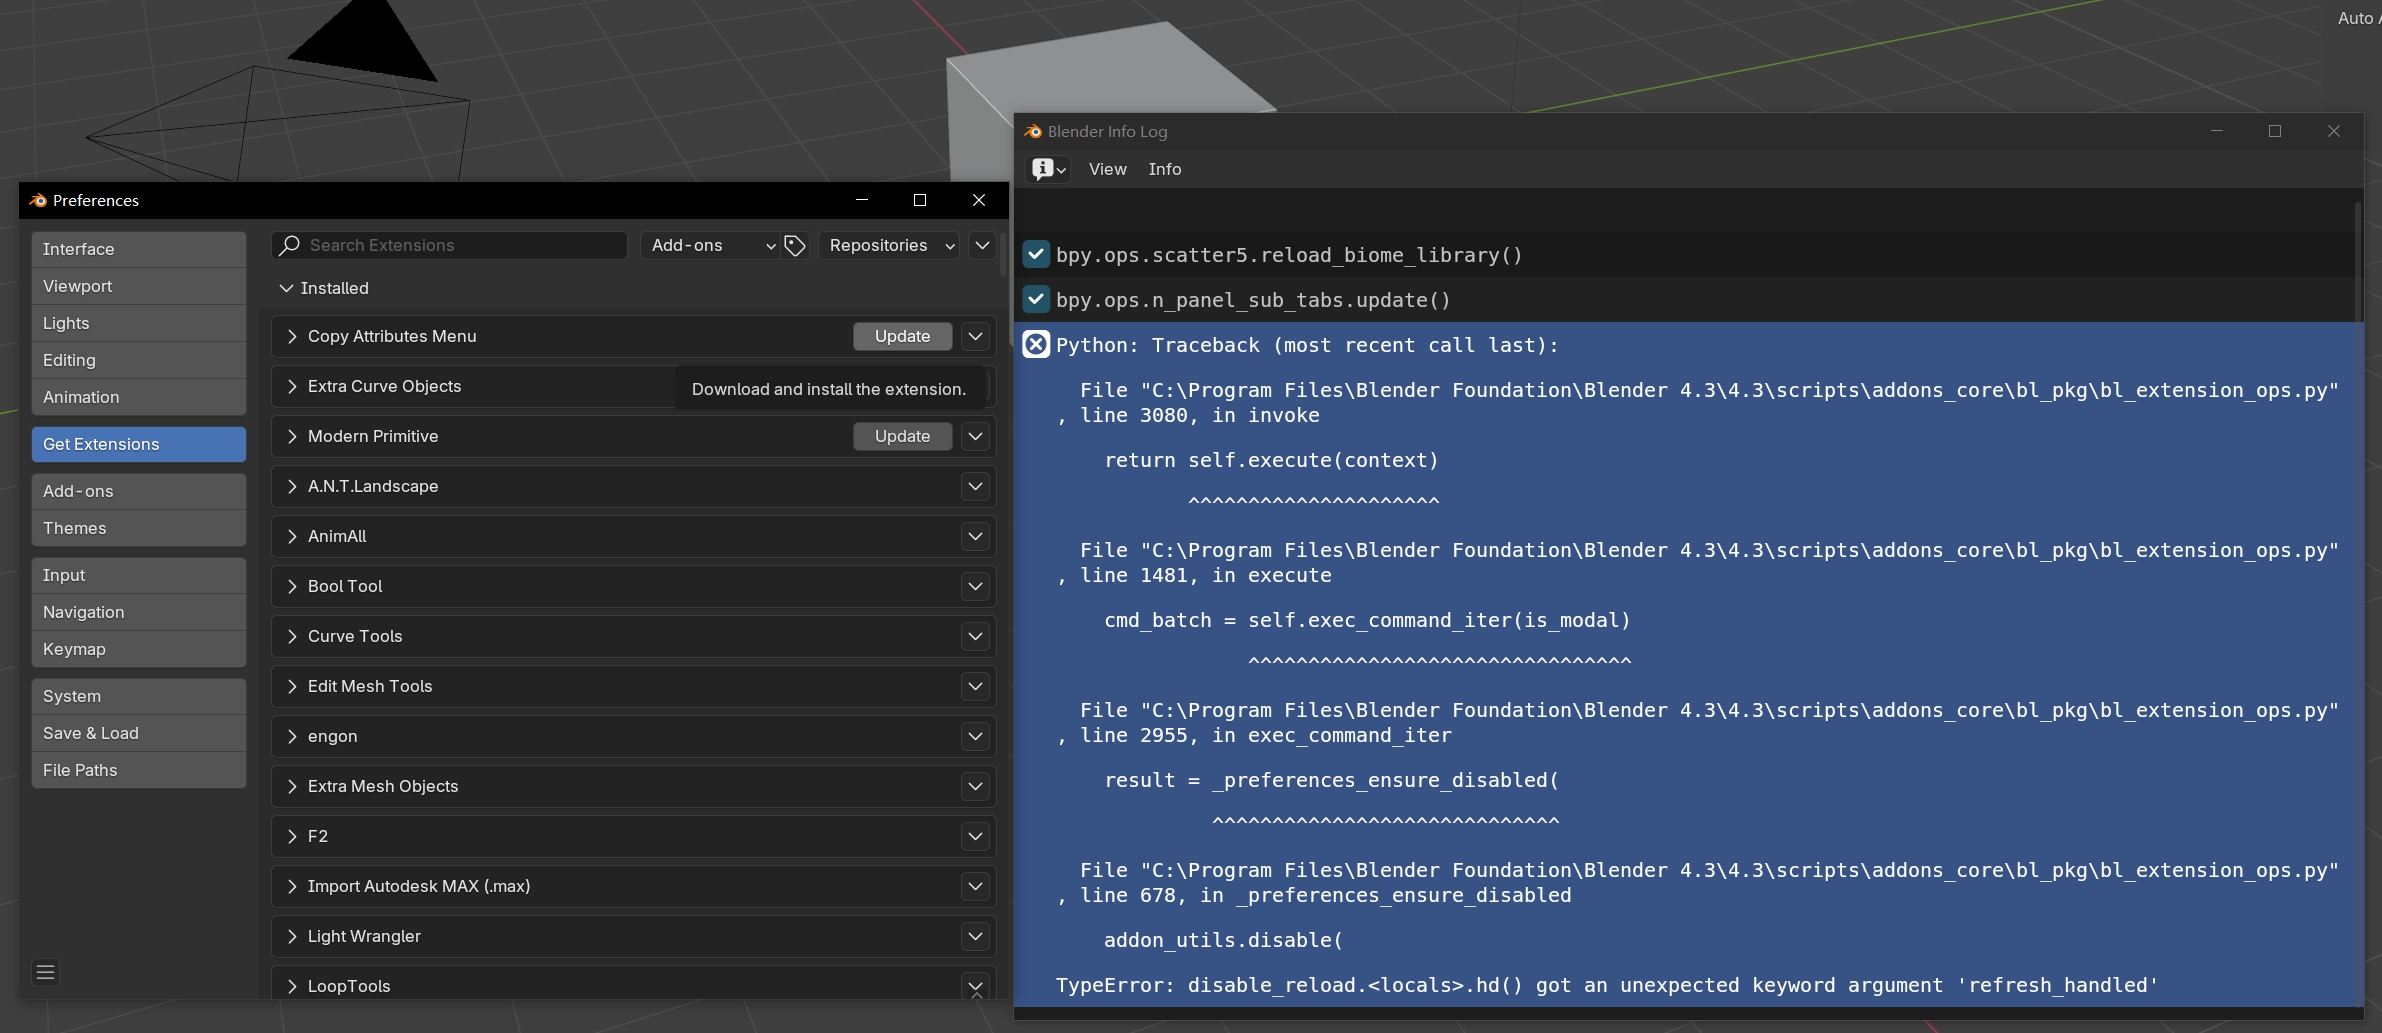Collapse the Installed extensions section
Screen dimensions: 2382x1033
point(285,288)
